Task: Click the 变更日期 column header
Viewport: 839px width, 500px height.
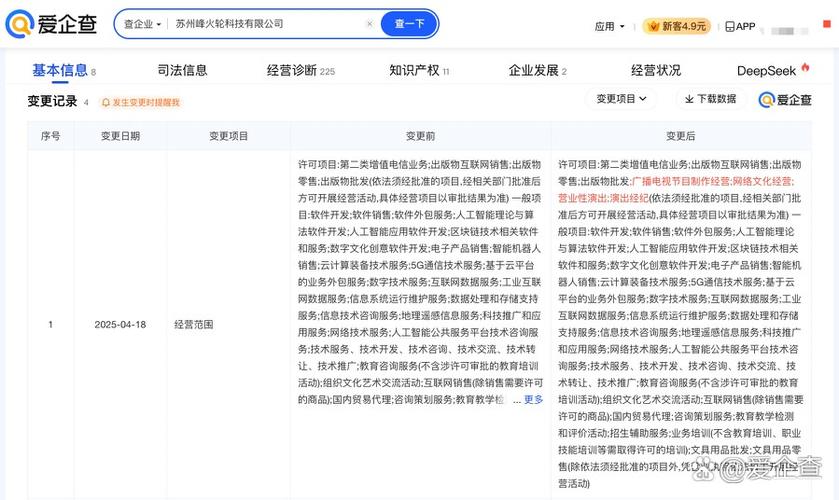Action: [x=120, y=136]
